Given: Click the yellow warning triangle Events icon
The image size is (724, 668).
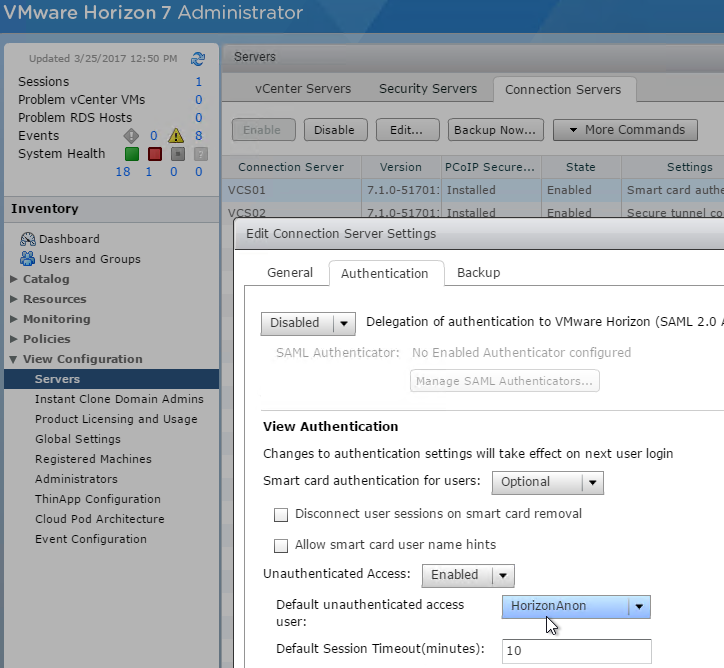Looking at the screenshot, I should [175, 136].
